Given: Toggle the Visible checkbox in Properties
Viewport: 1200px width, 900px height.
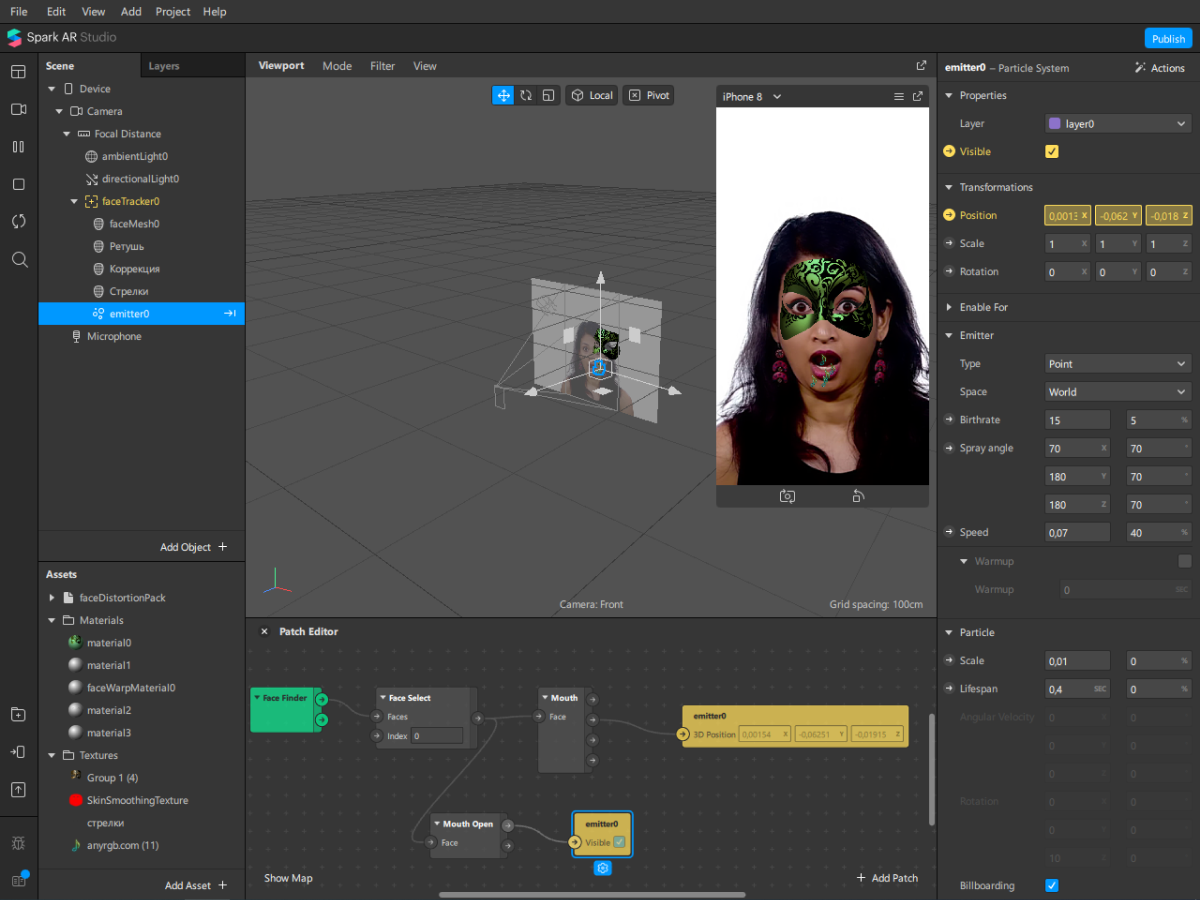Looking at the screenshot, I should pos(1051,152).
